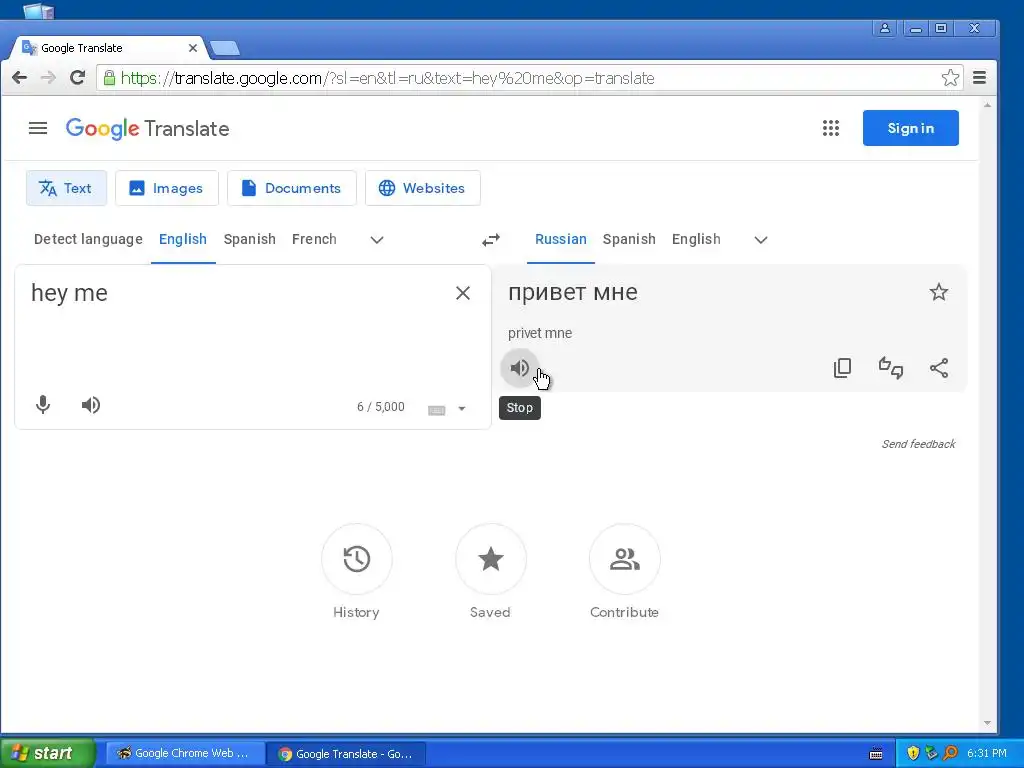Save translation with star icon
Viewport: 1024px width, 768px height.
(938, 292)
